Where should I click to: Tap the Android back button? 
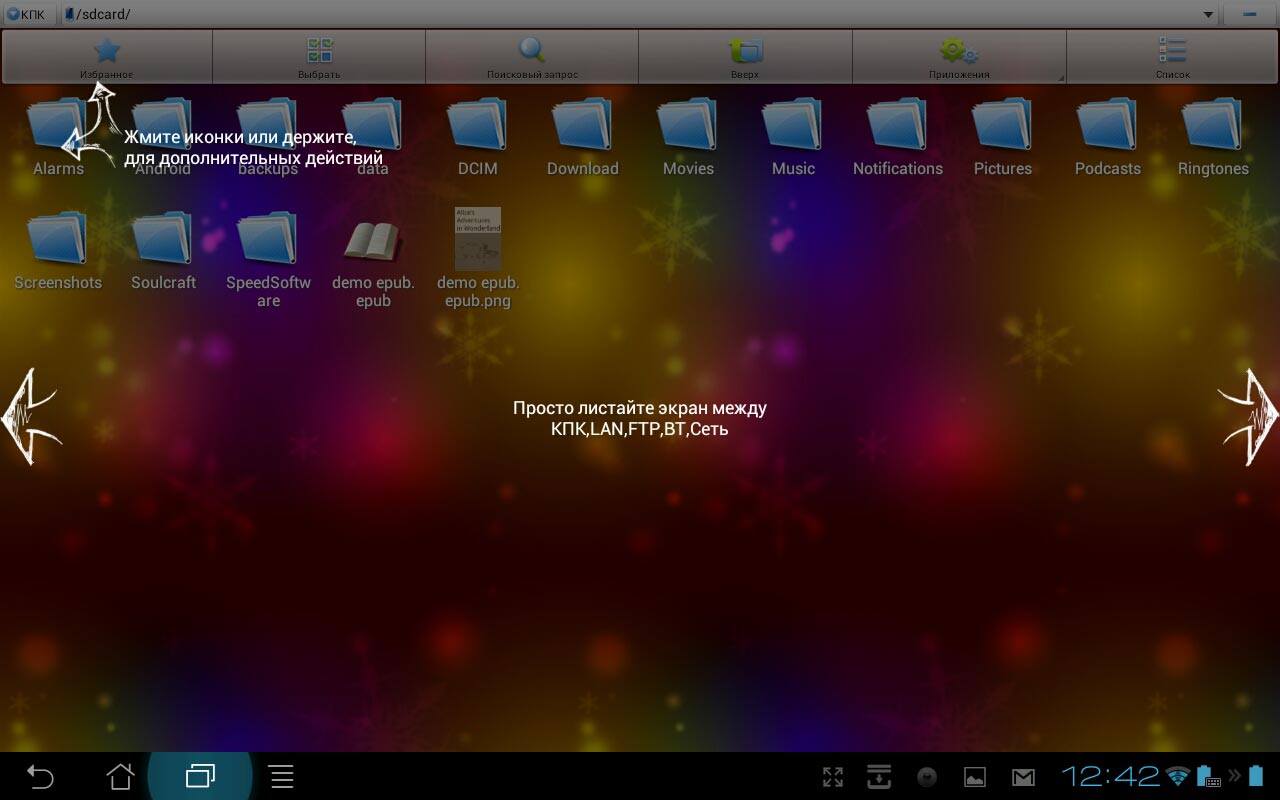(40, 776)
